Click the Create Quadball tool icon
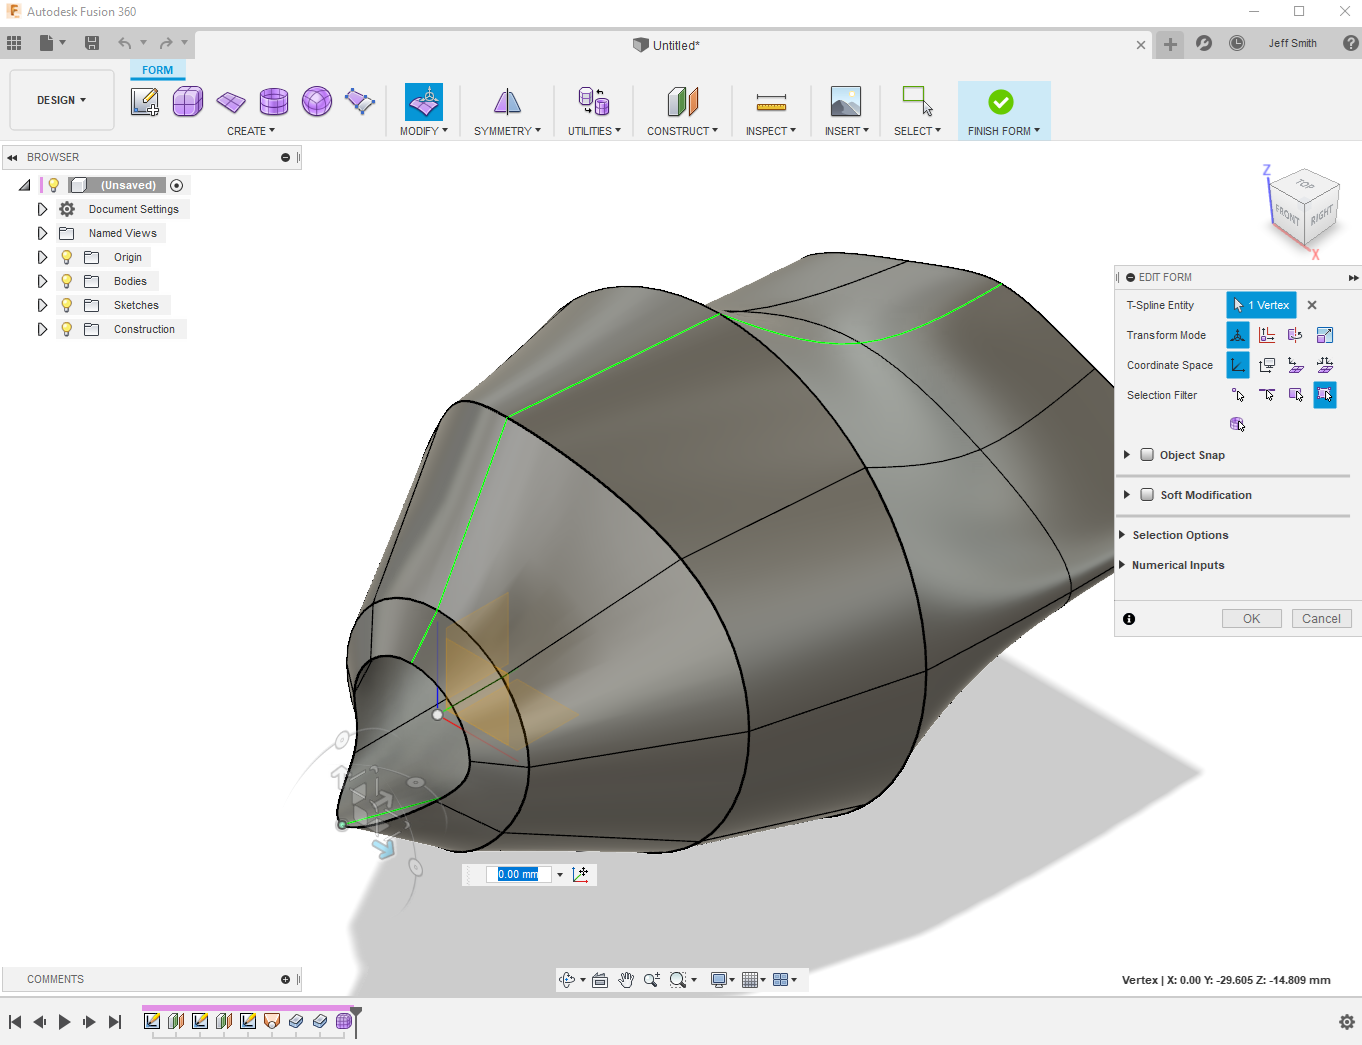The image size is (1362, 1045). (317, 101)
